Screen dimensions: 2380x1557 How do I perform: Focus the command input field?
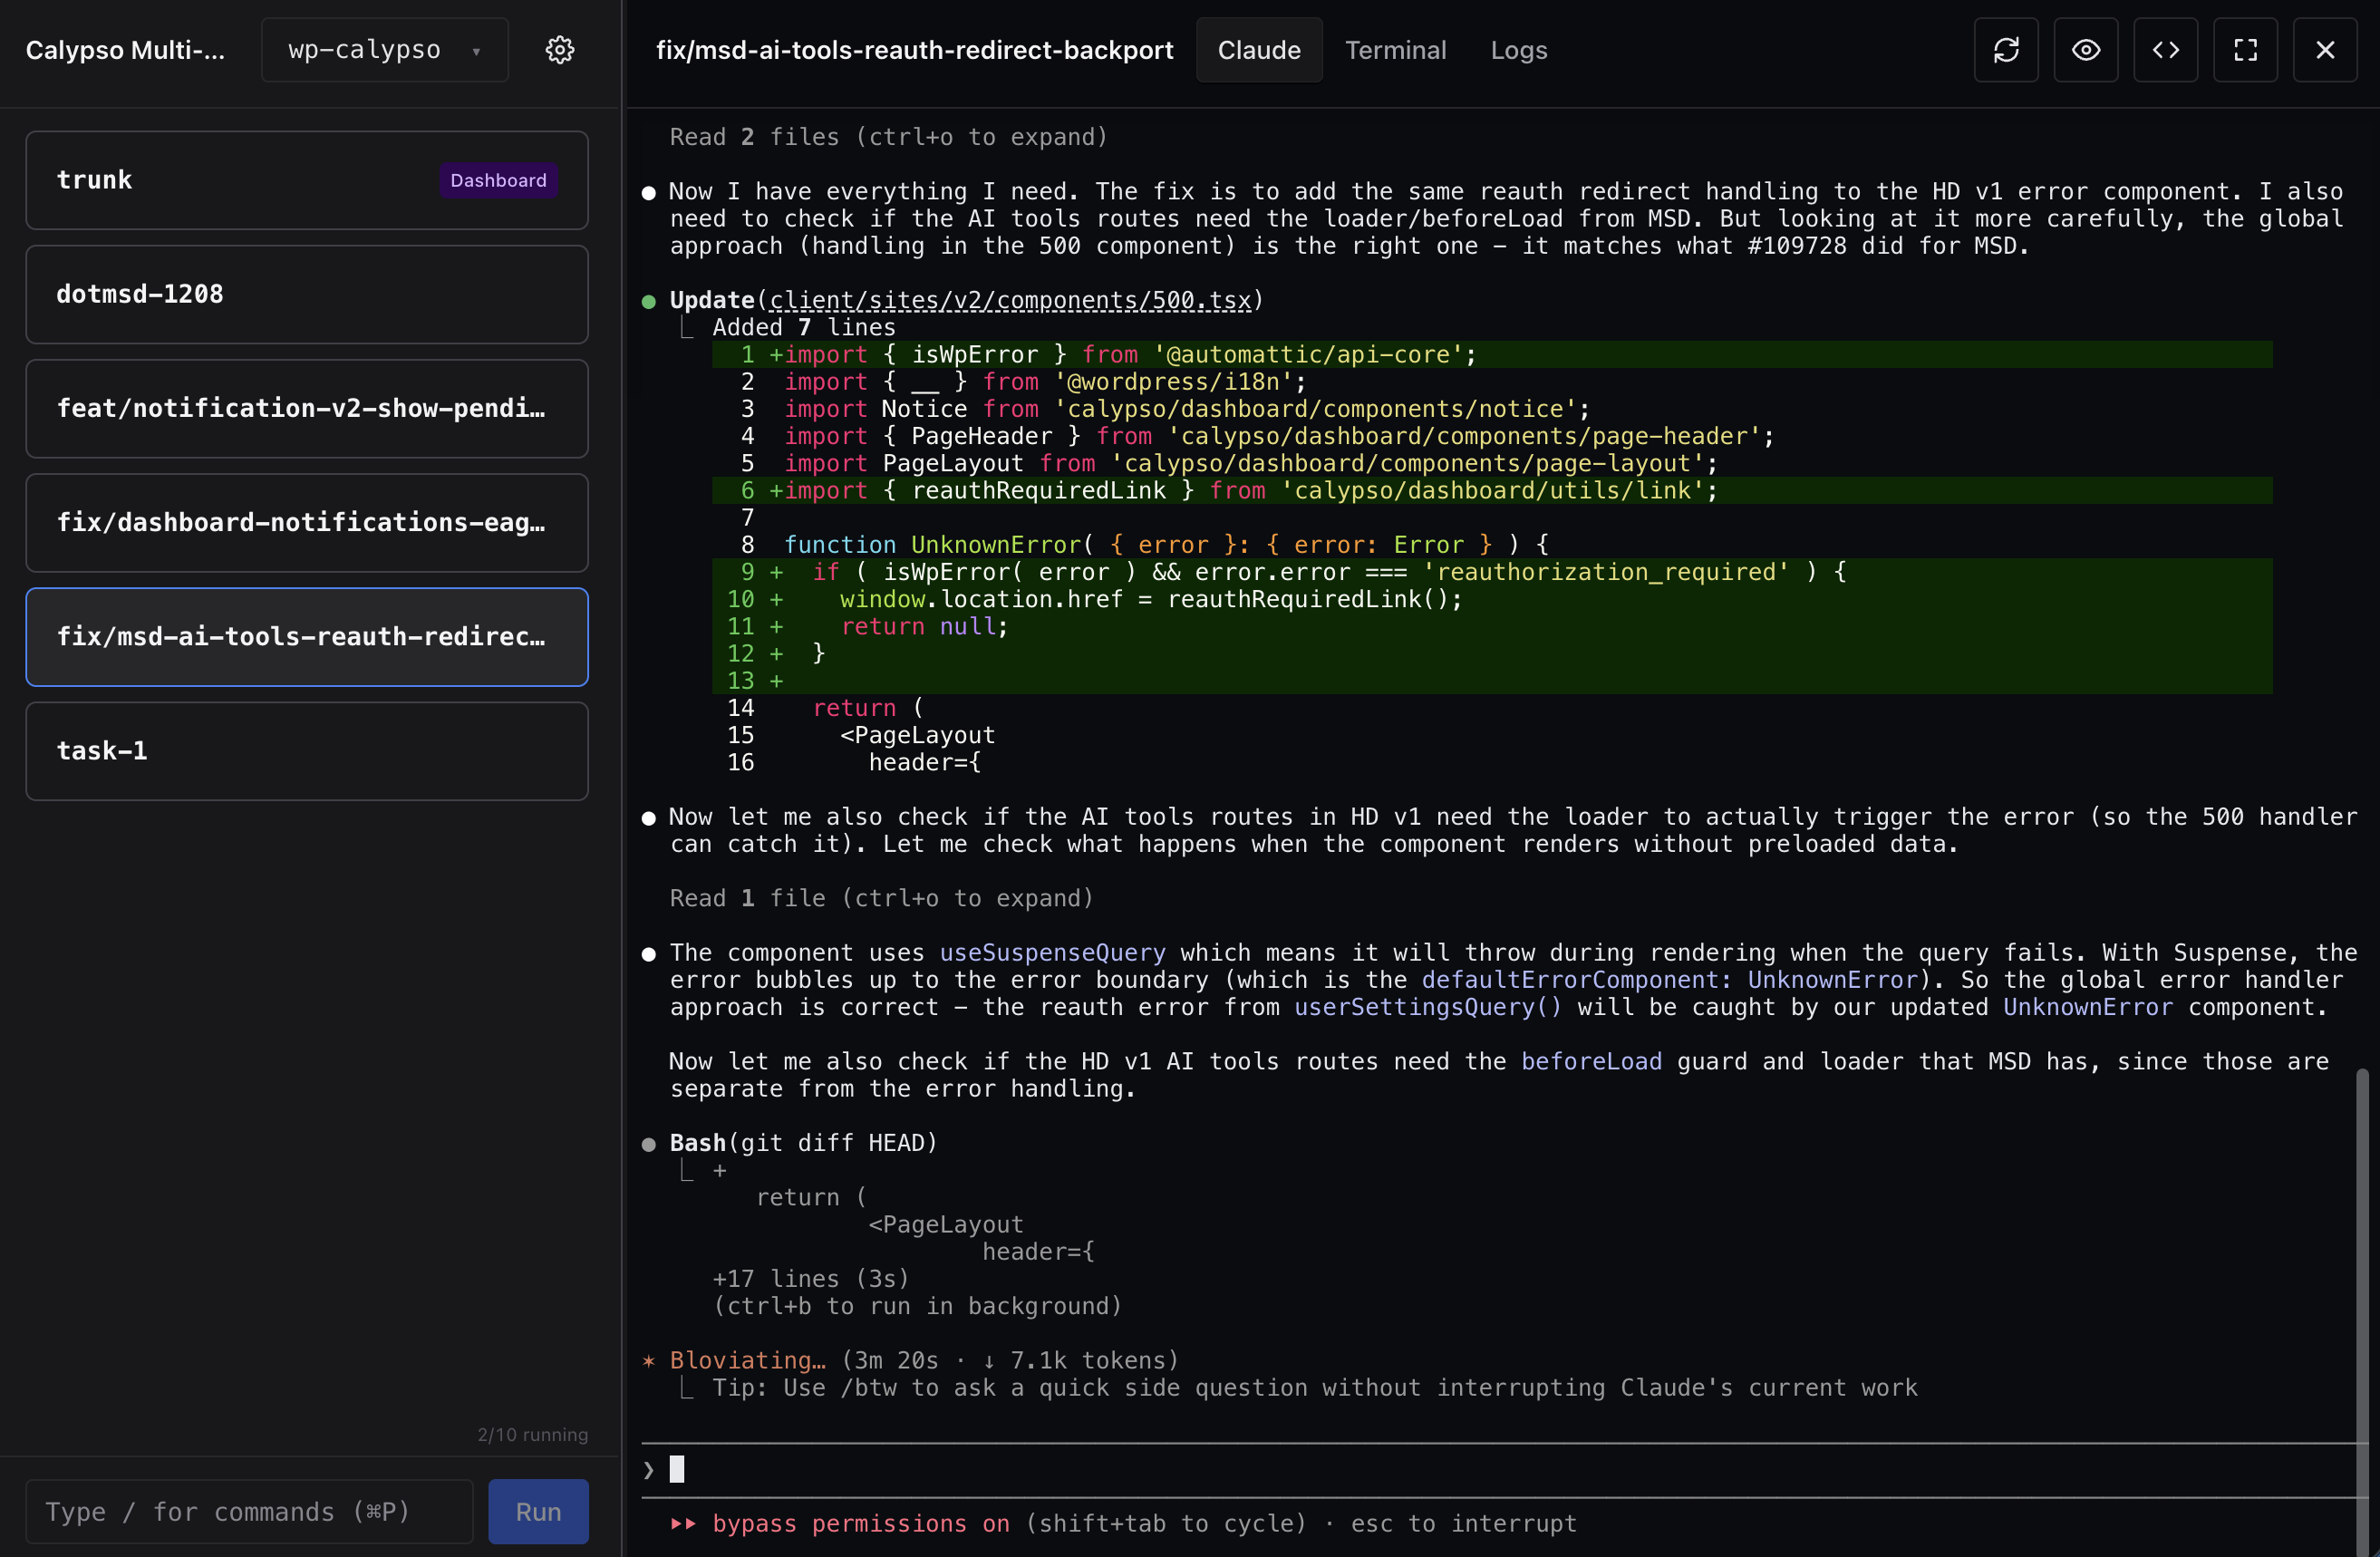[250, 1510]
